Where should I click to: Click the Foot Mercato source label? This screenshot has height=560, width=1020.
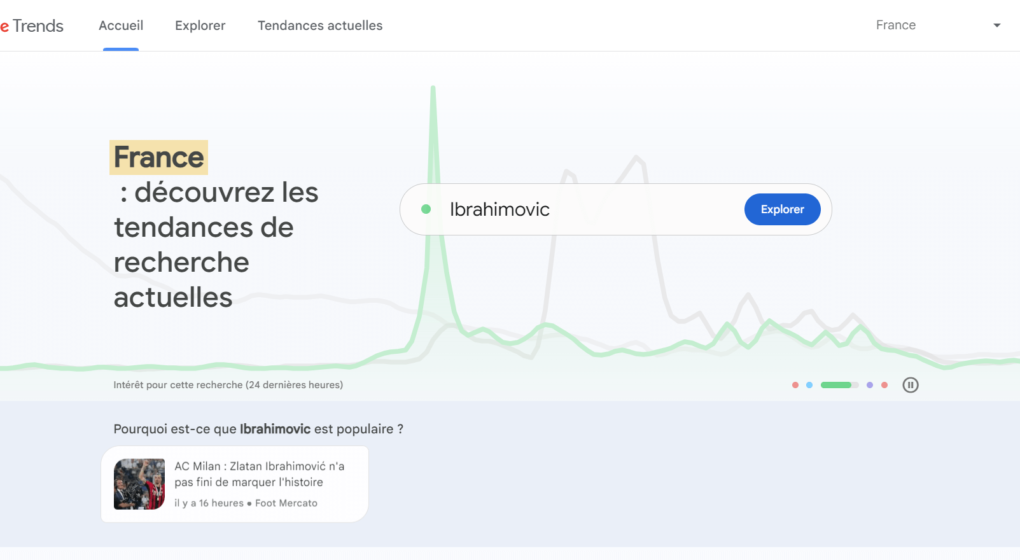pyautogui.click(x=286, y=503)
